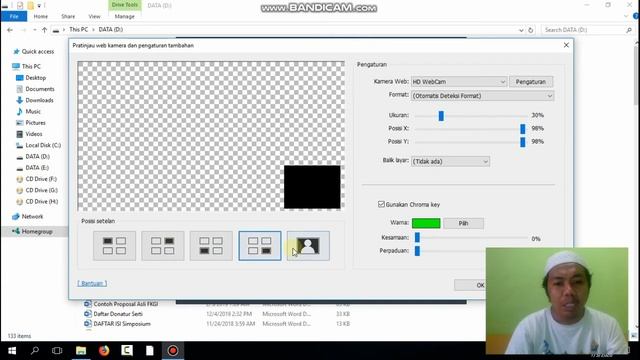Open the File menu in Explorer

[14, 16]
